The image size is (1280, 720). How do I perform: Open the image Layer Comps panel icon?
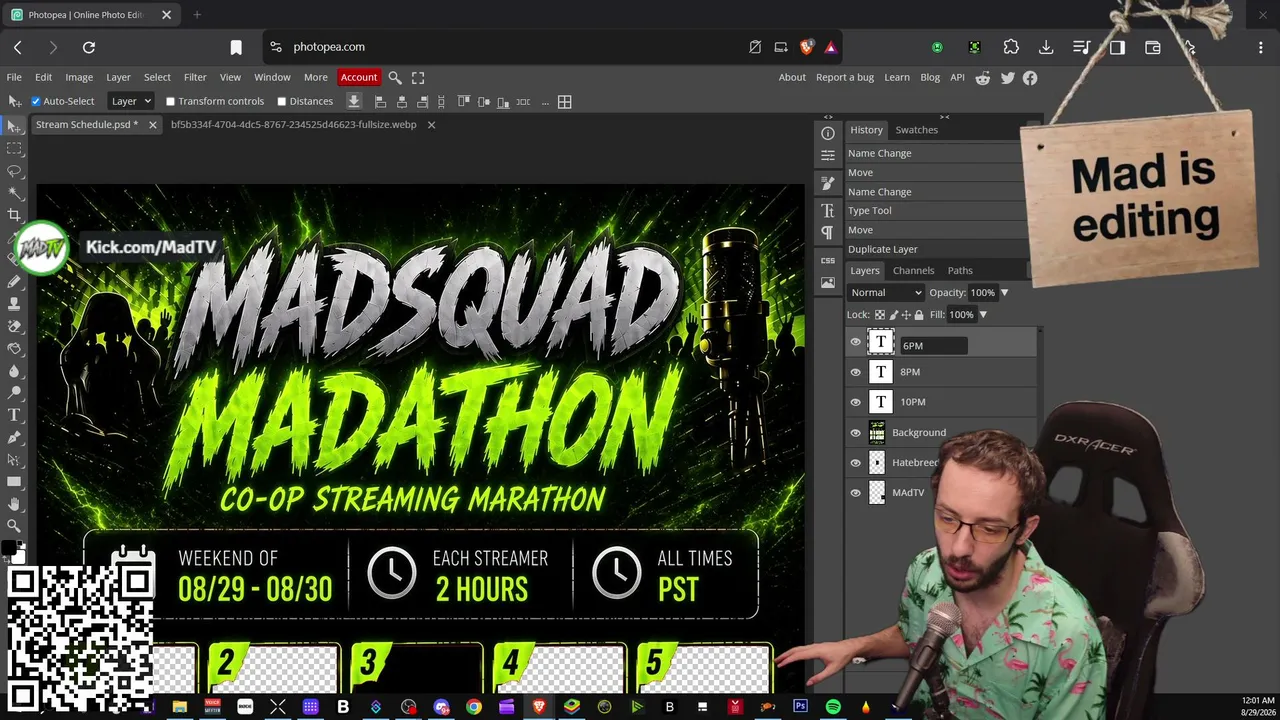pyautogui.click(x=828, y=283)
